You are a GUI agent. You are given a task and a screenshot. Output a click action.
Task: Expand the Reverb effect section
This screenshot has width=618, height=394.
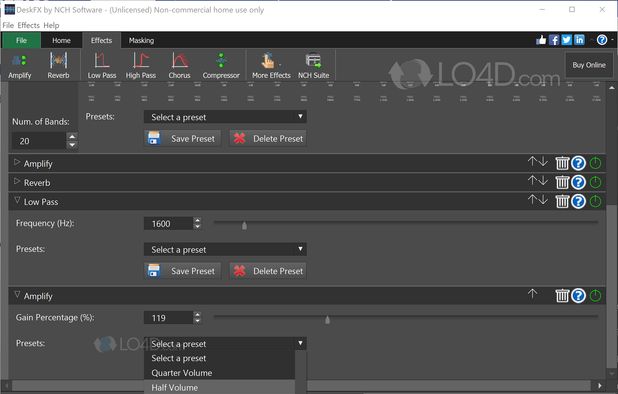(x=17, y=181)
